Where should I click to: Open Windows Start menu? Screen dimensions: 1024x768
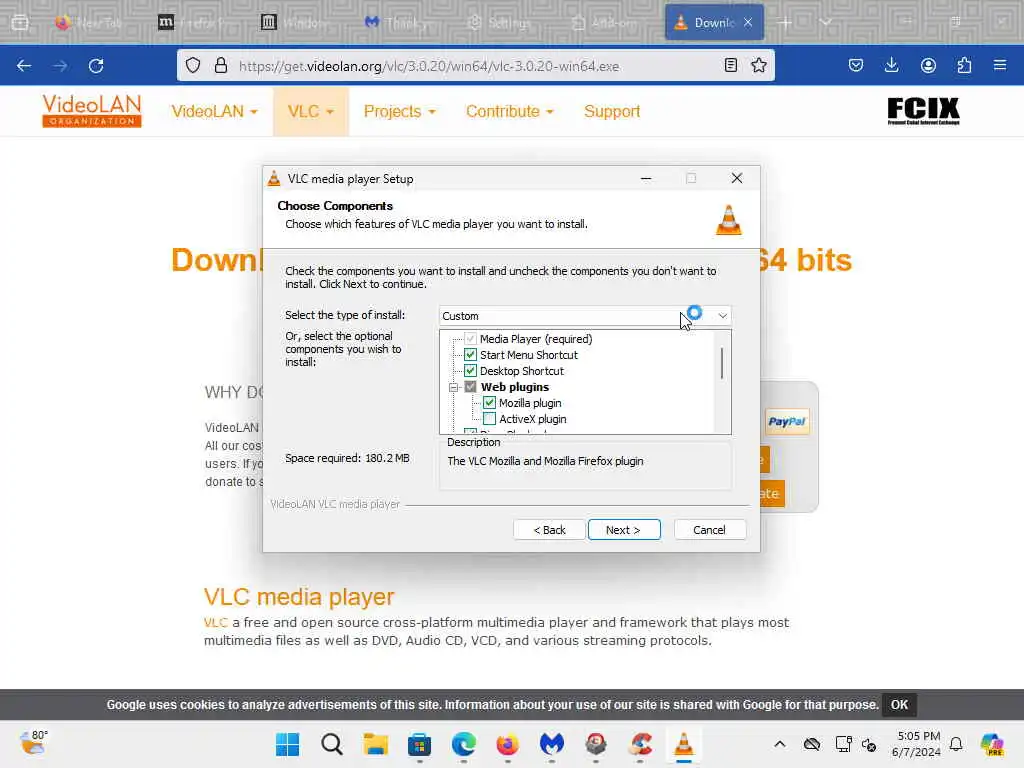pyautogui.click(x=287, y=744)
